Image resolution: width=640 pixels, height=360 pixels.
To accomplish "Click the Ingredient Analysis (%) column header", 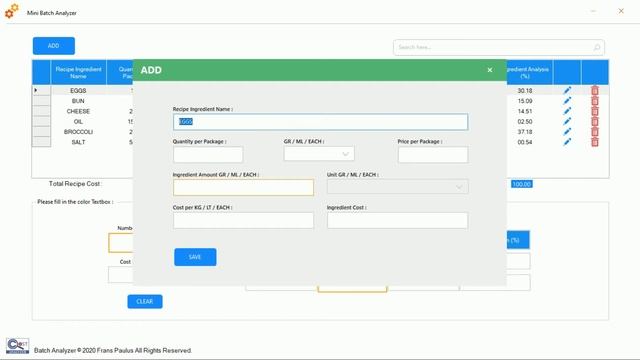I will pos(529,72).
